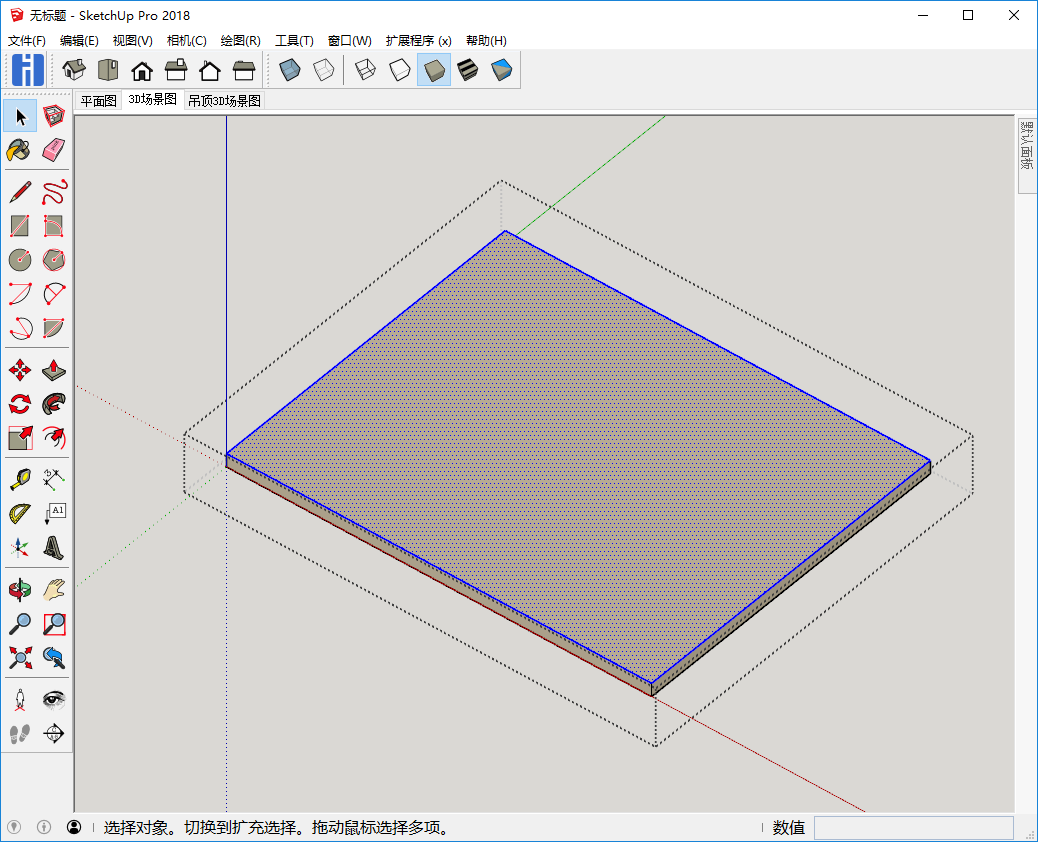This screenshot has width=1038, height=842.
Task: Switch to Iso view house icon
Action: tap(74, 70)
